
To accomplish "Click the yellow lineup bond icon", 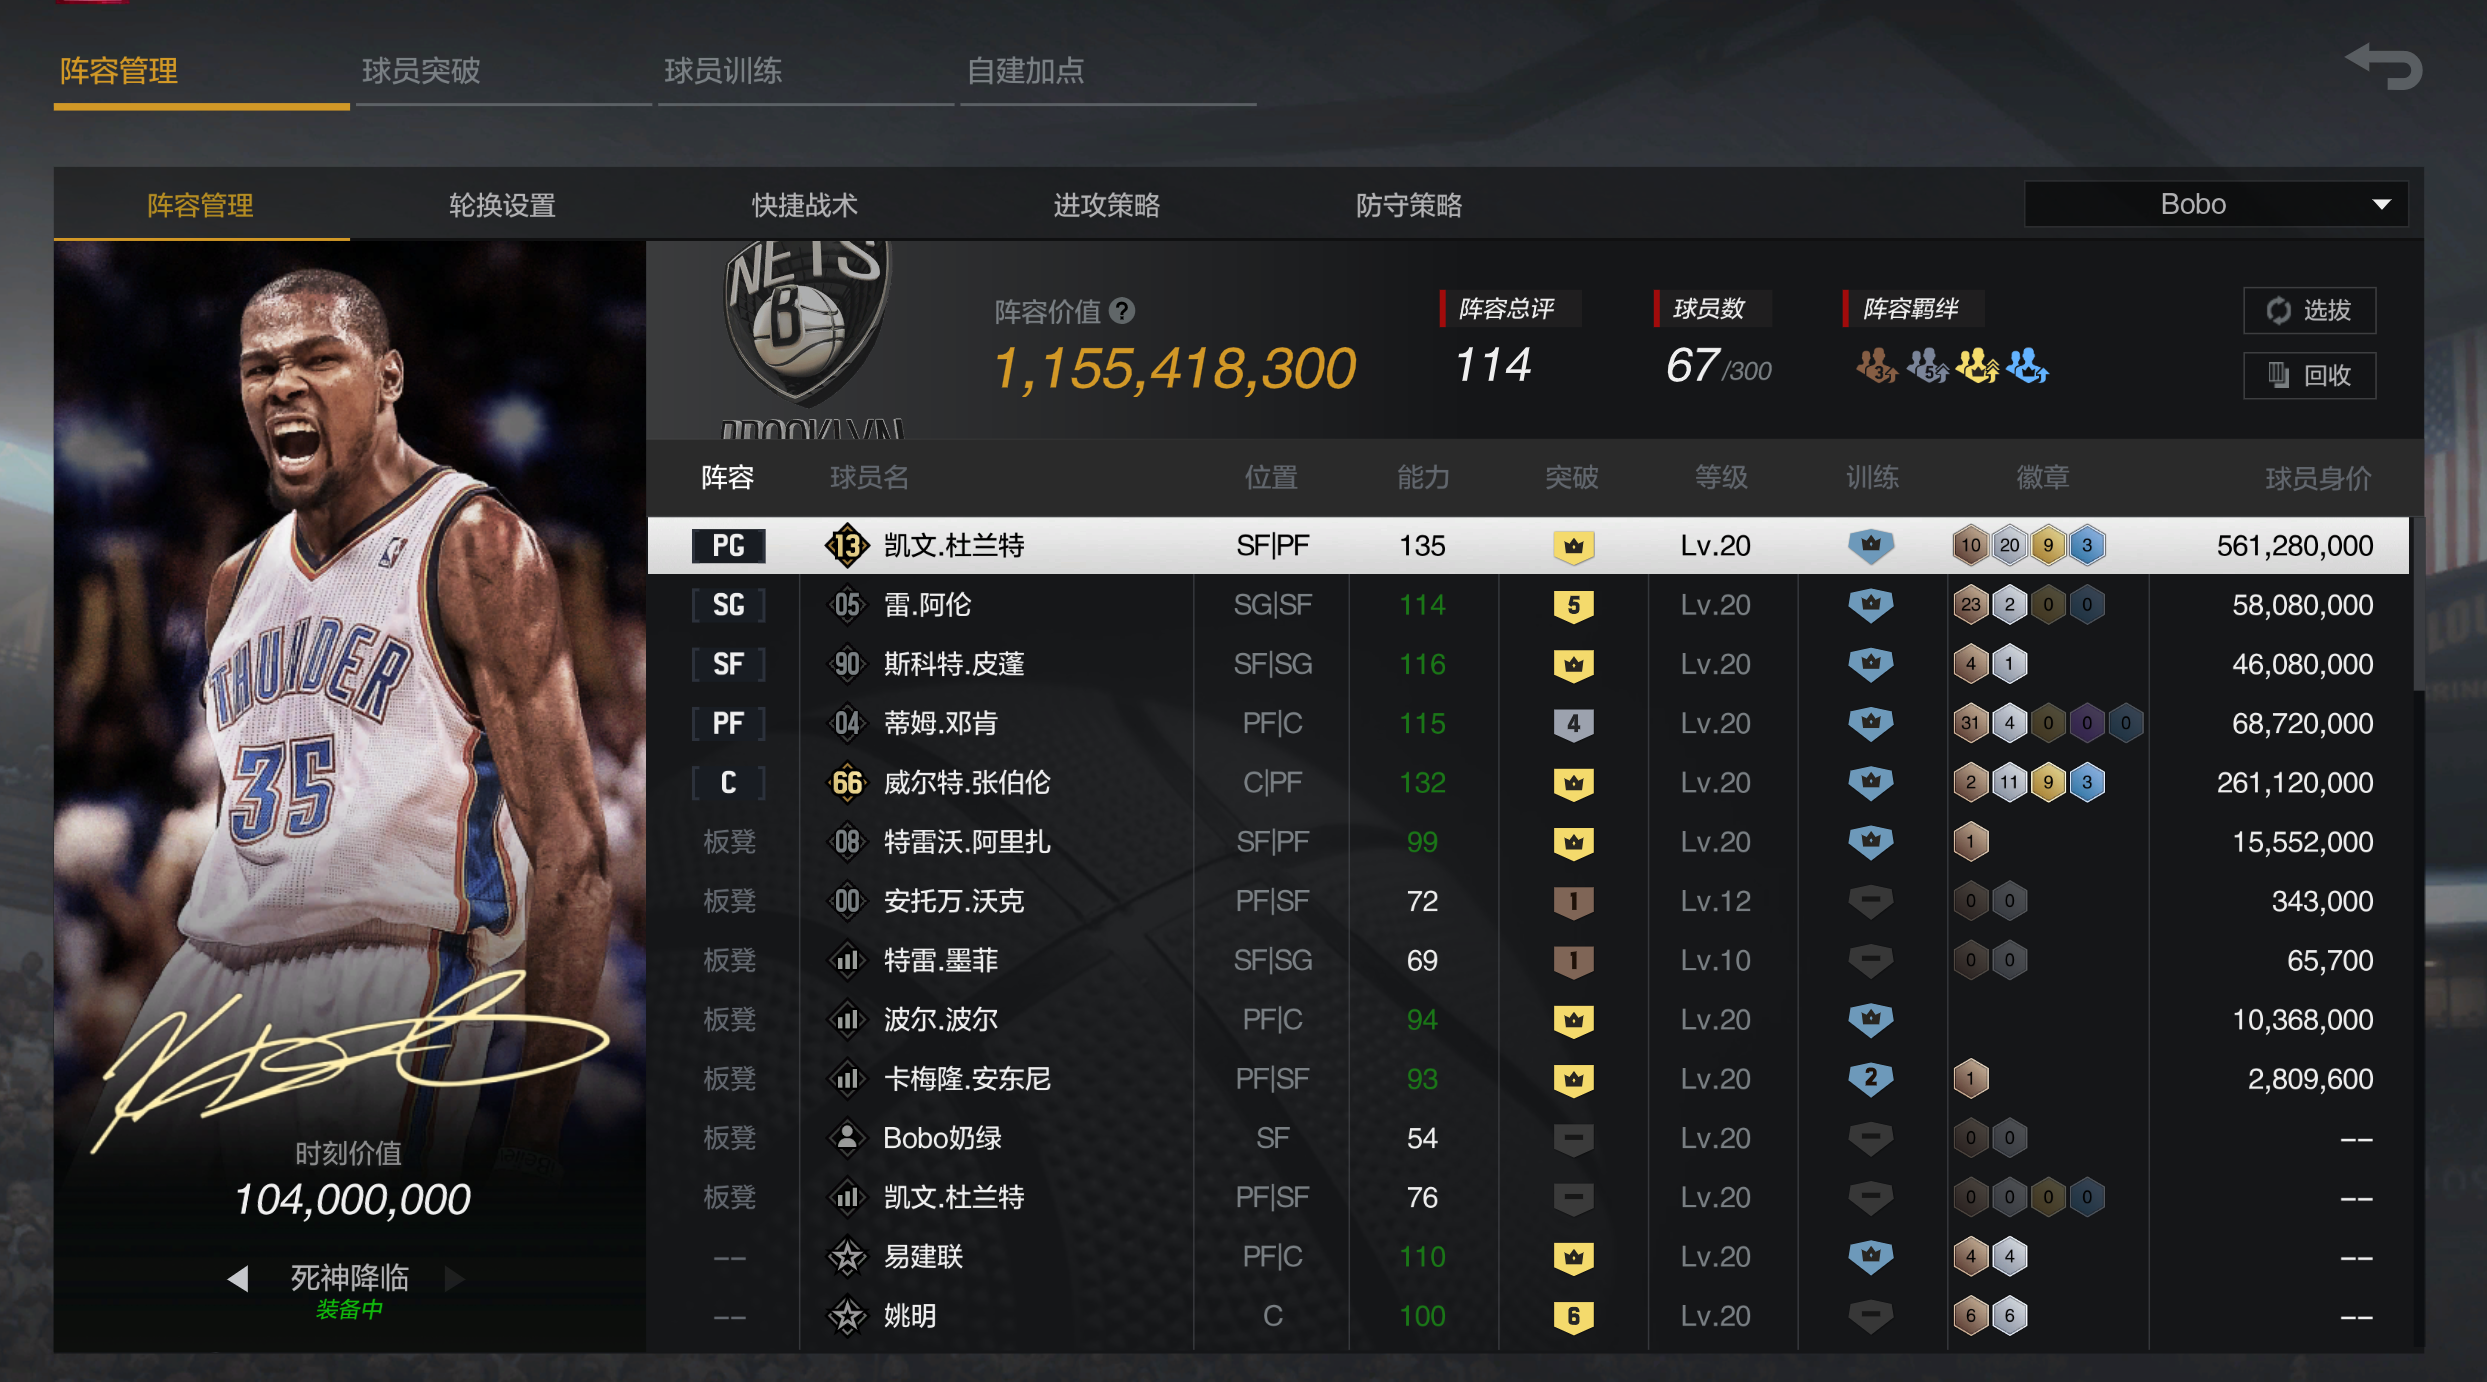I will click(x=1977, y=366).
